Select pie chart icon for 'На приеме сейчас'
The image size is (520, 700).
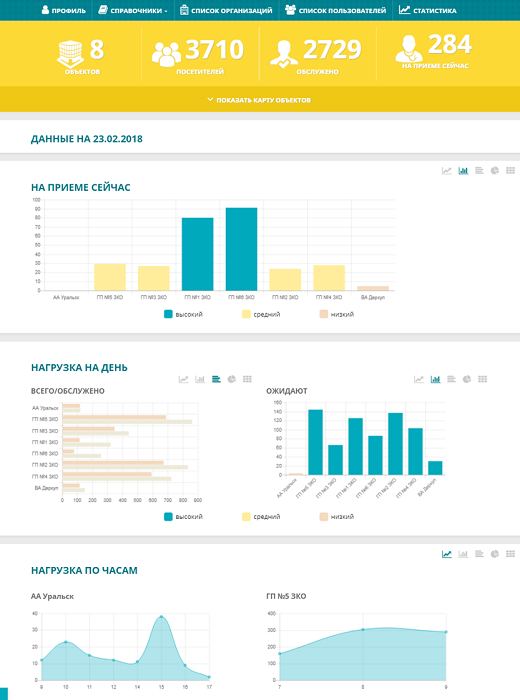pyautogui.click(x=495, y=171)
